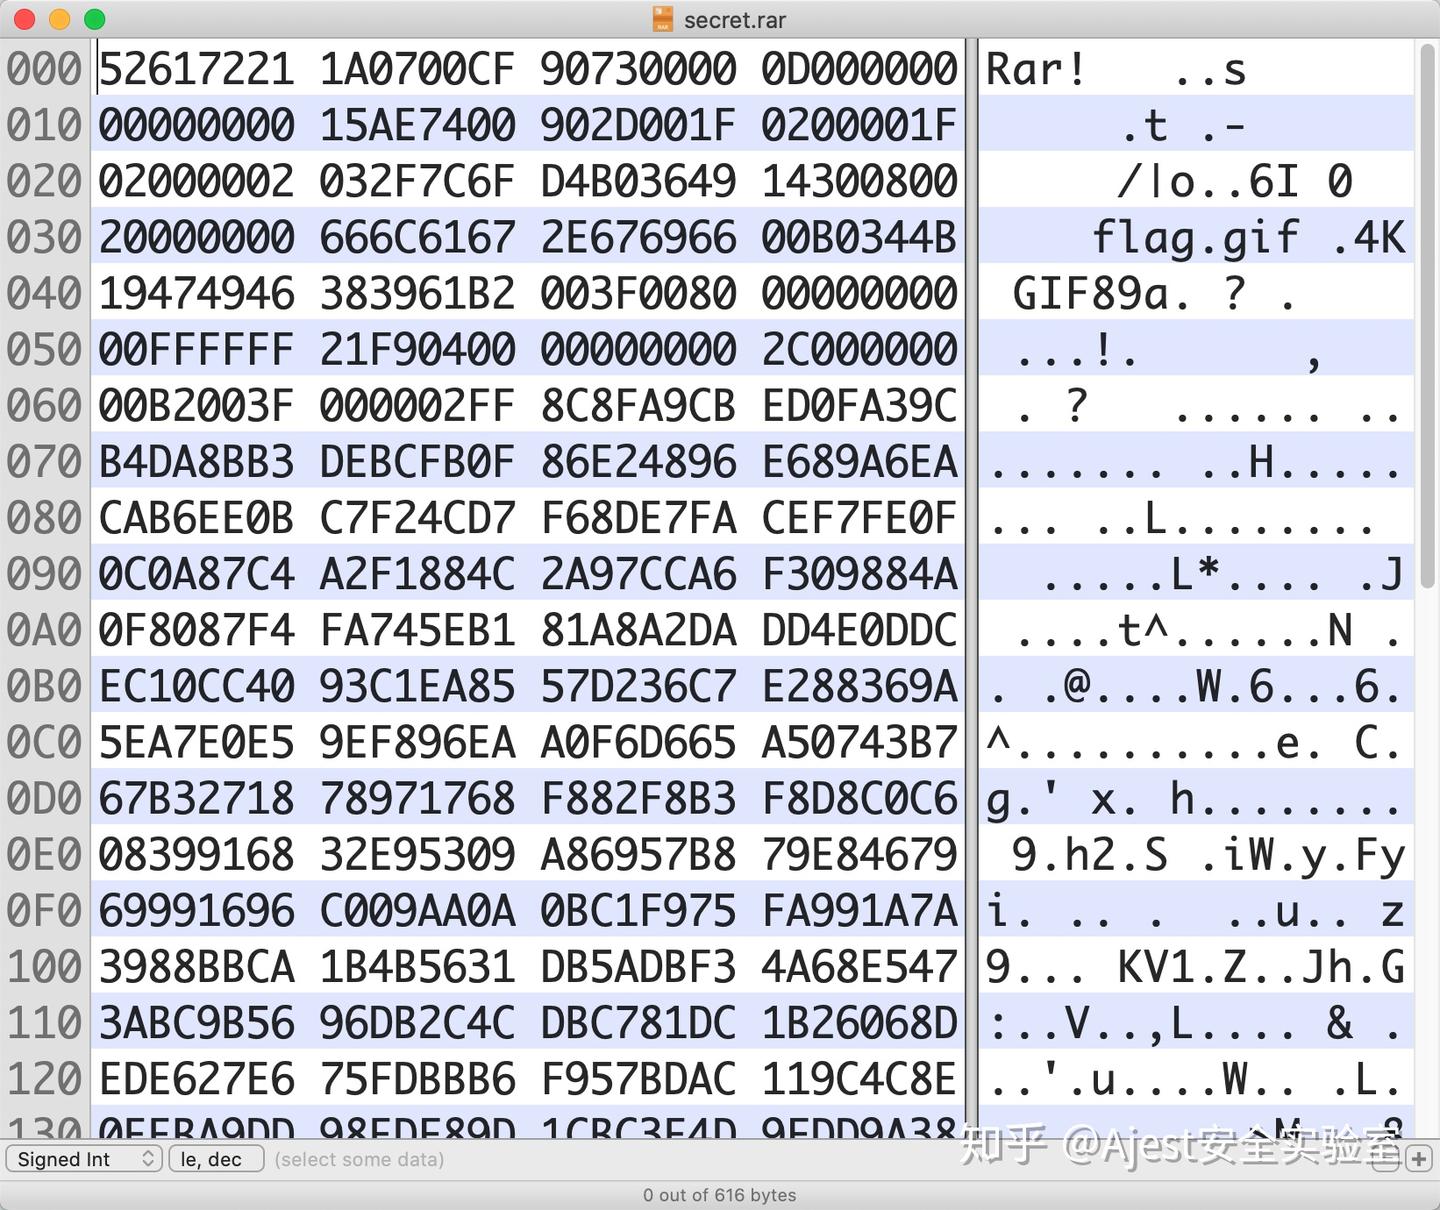Click hex group 1A0700CF

click(x=417, y=69)
